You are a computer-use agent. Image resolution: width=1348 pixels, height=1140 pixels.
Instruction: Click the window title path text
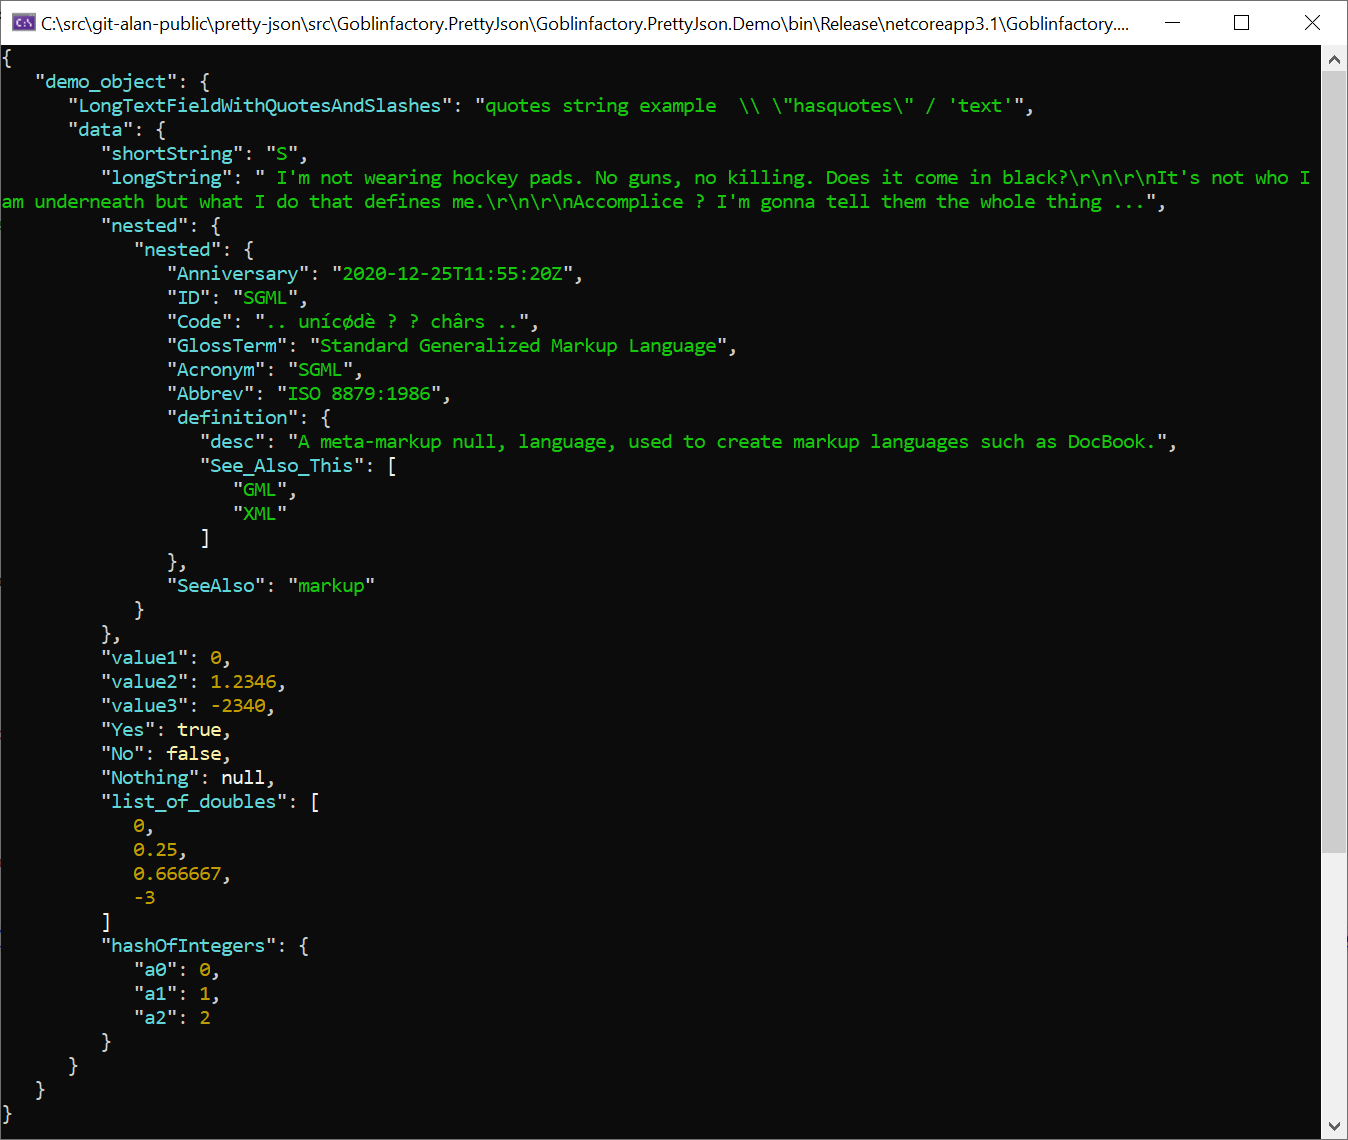click(x=585, y=23)
